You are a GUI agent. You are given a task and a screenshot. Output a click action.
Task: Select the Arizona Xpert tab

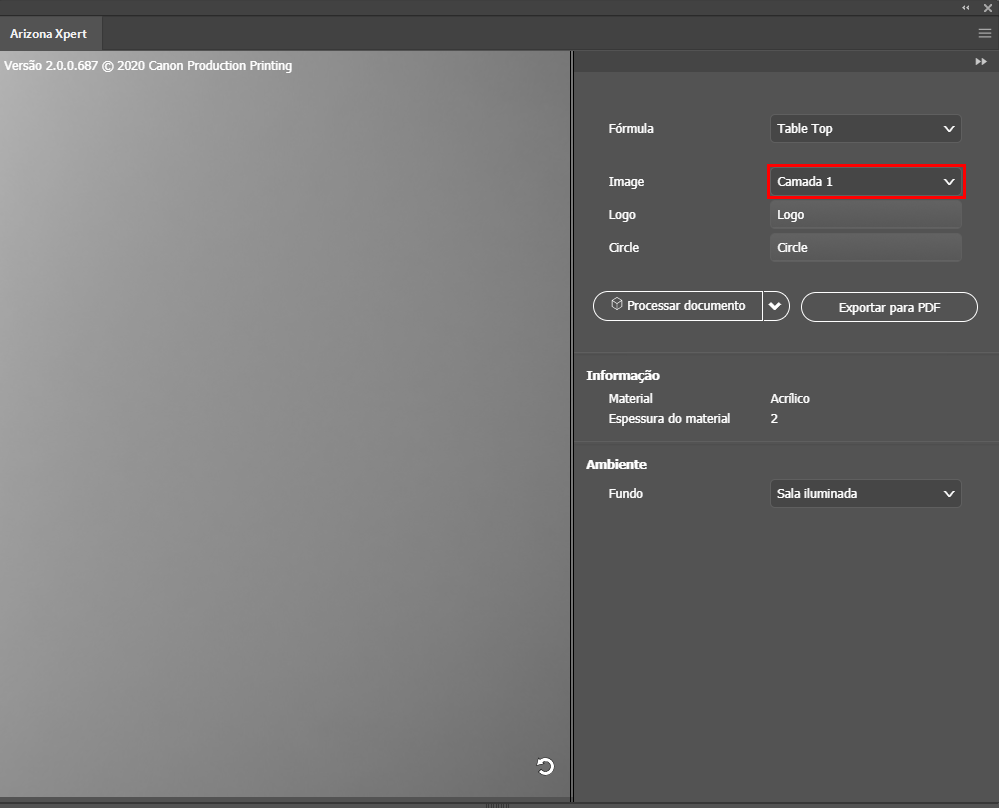pyautogui.click(x=49, y=34)
